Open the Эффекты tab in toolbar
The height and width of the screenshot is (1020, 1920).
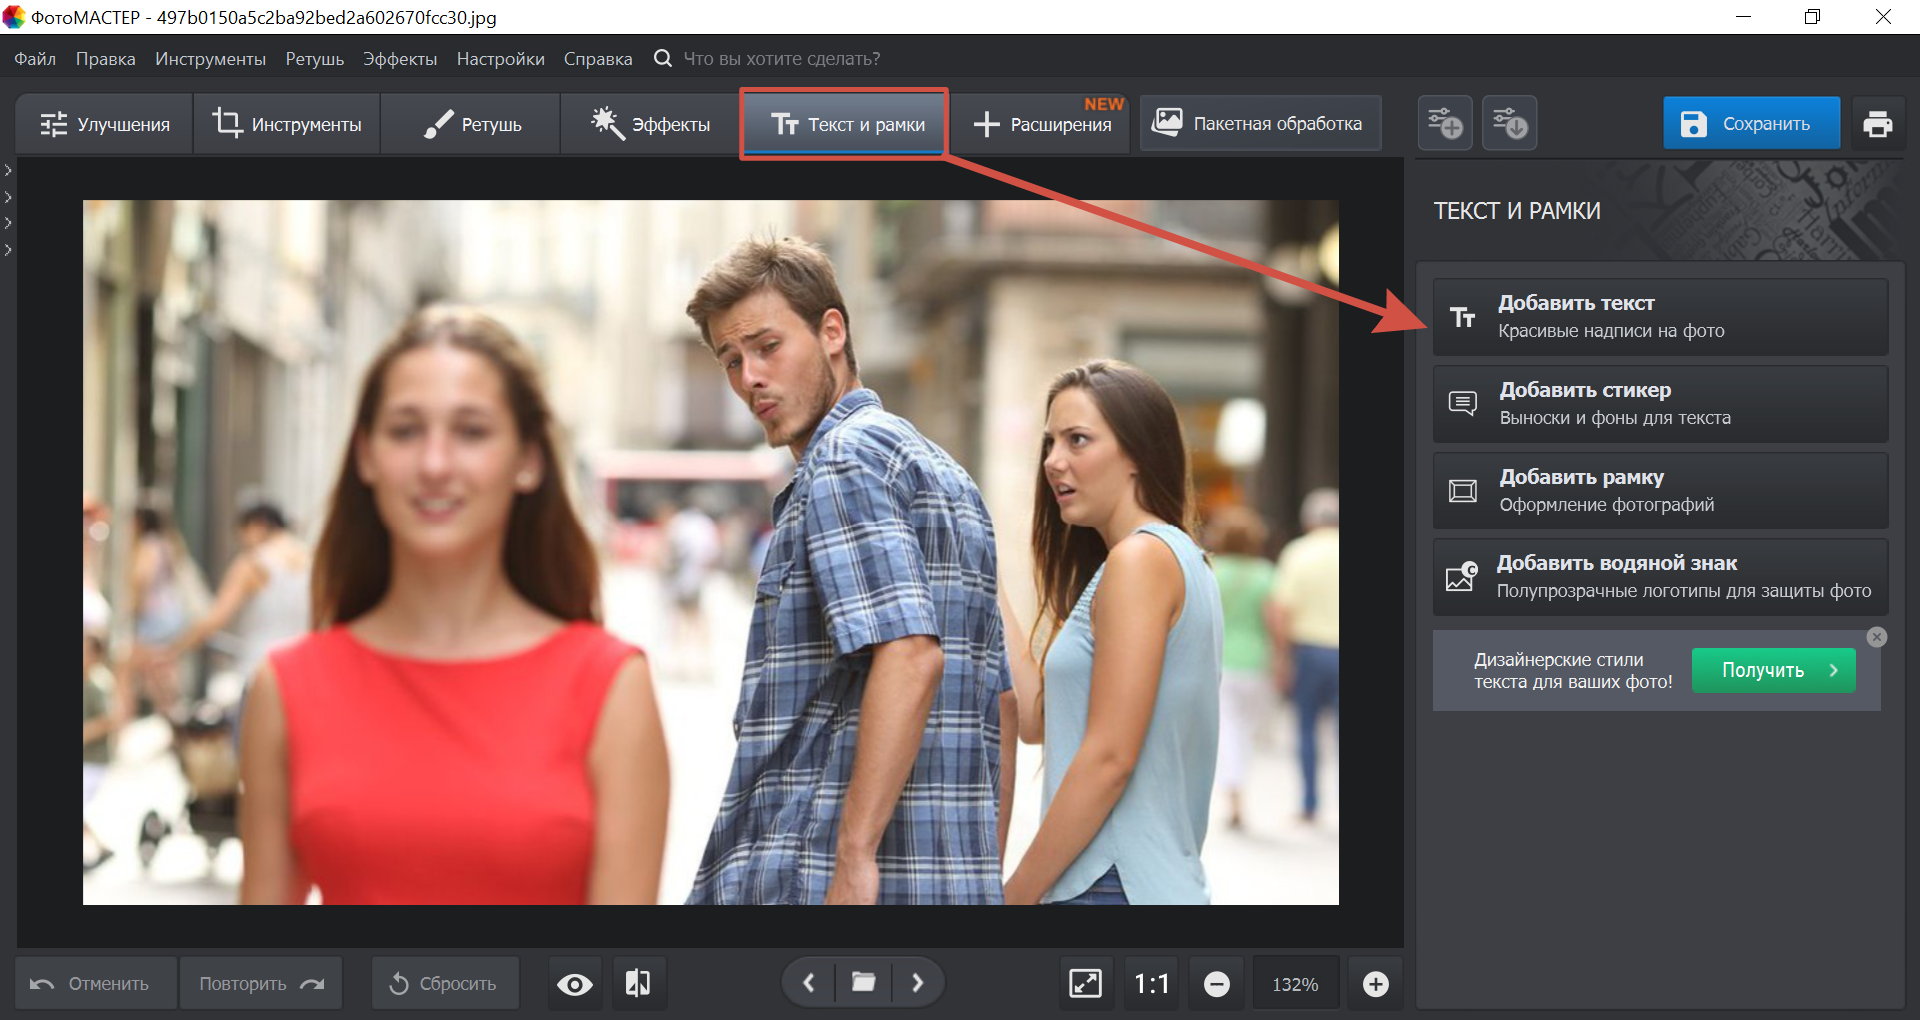650,124
